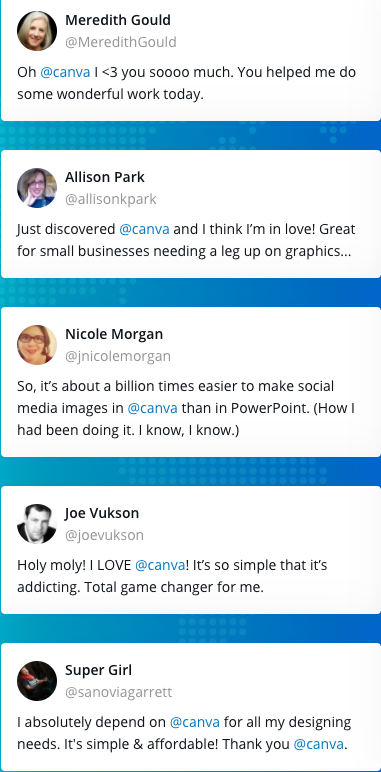Open the @sanoviagarrett handle
Screen dimensions: 381x772
pyautogui.click(x=119, y=692)
